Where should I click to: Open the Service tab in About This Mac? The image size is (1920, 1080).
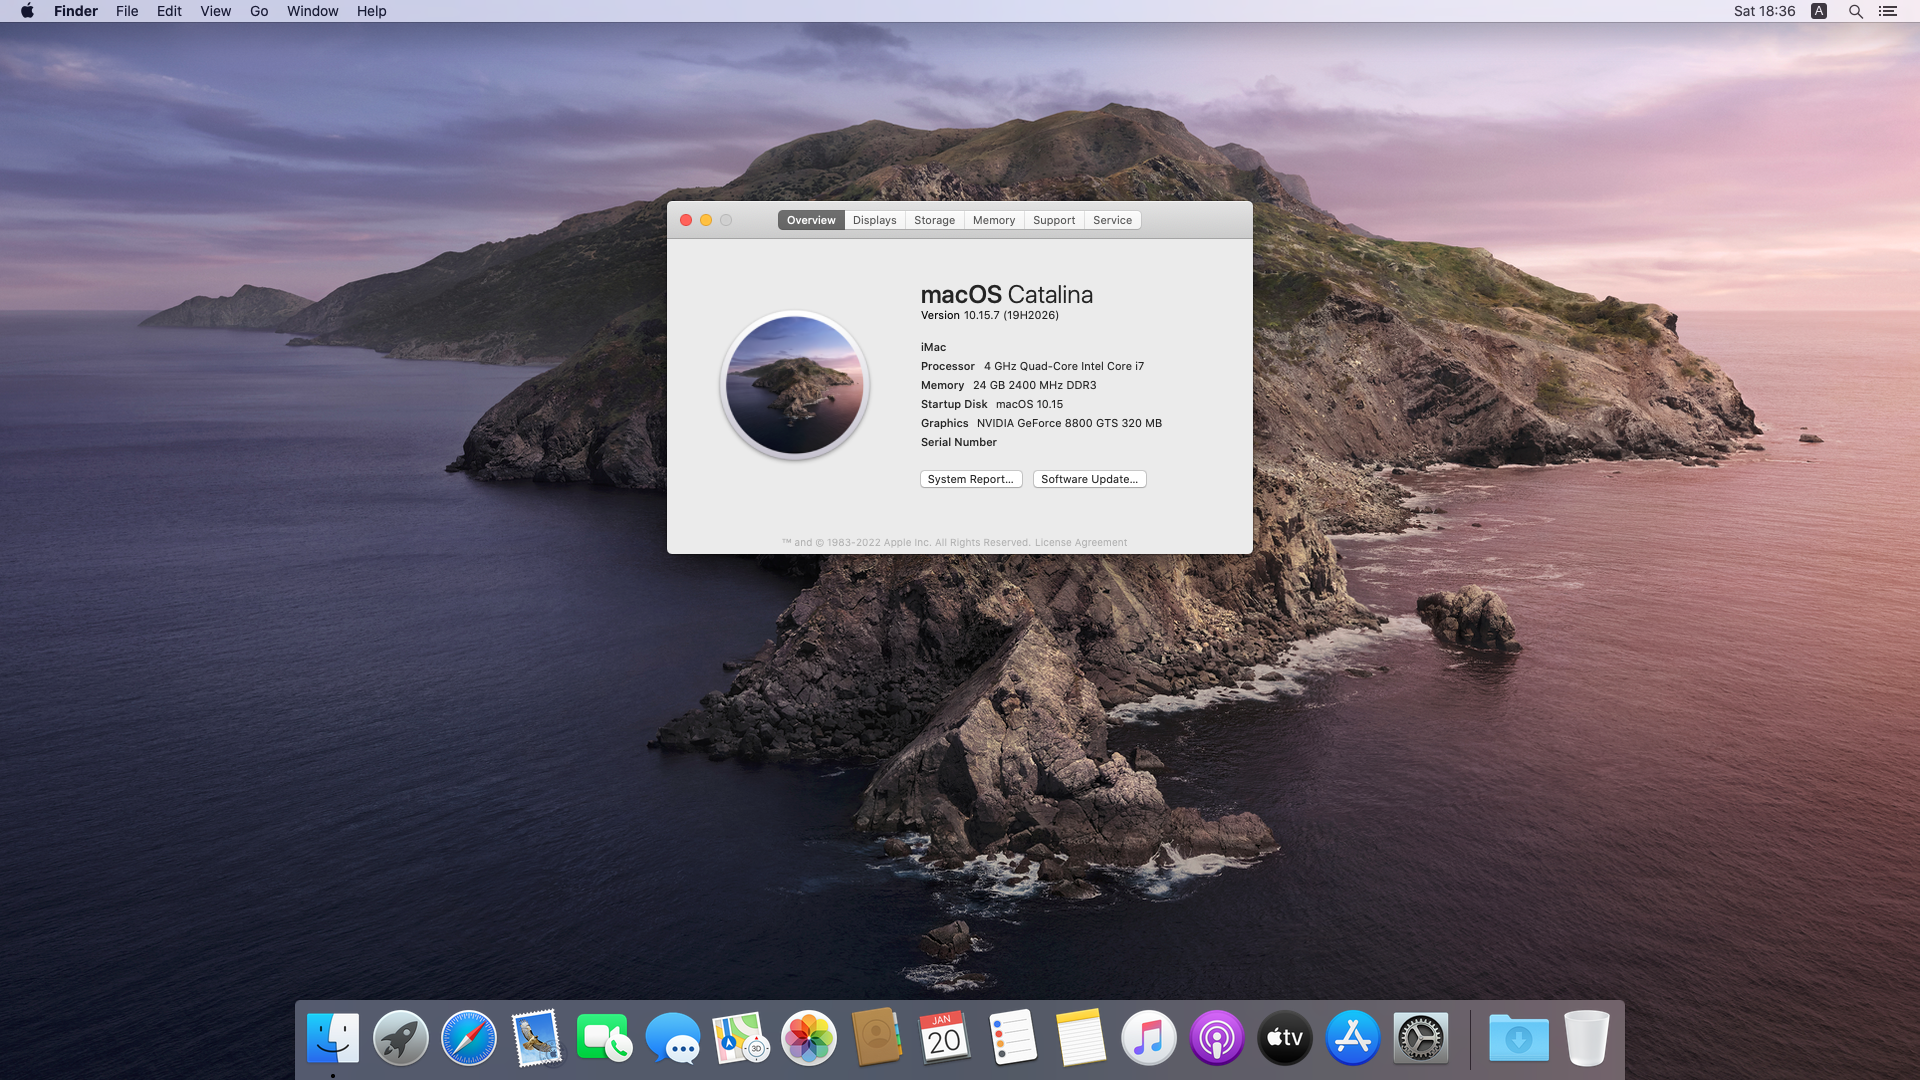click(1112, 219)
